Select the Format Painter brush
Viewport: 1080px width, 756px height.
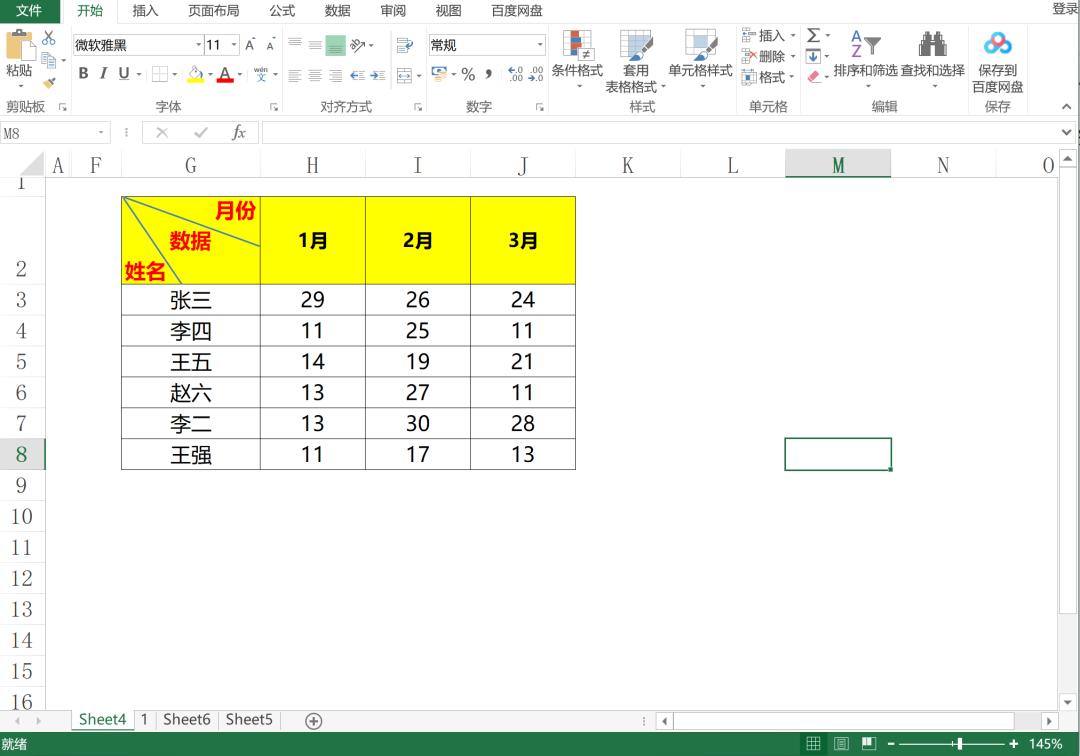49,84
